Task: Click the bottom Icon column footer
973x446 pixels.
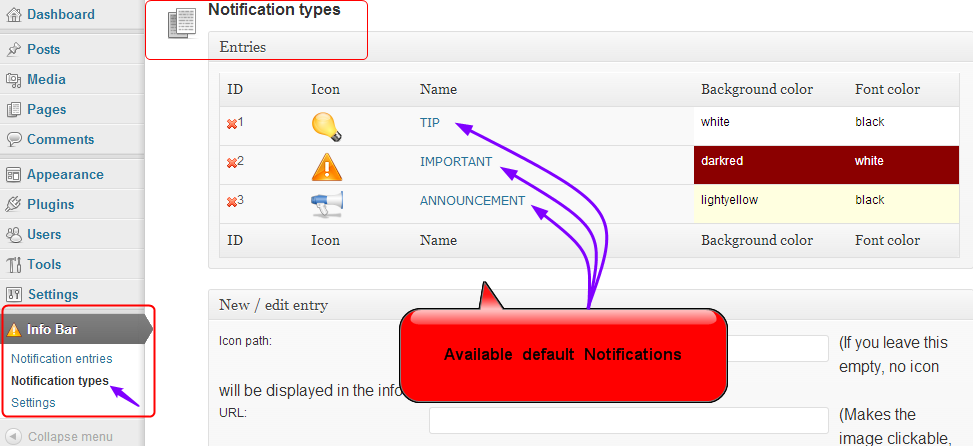Action: coord(325,240)
